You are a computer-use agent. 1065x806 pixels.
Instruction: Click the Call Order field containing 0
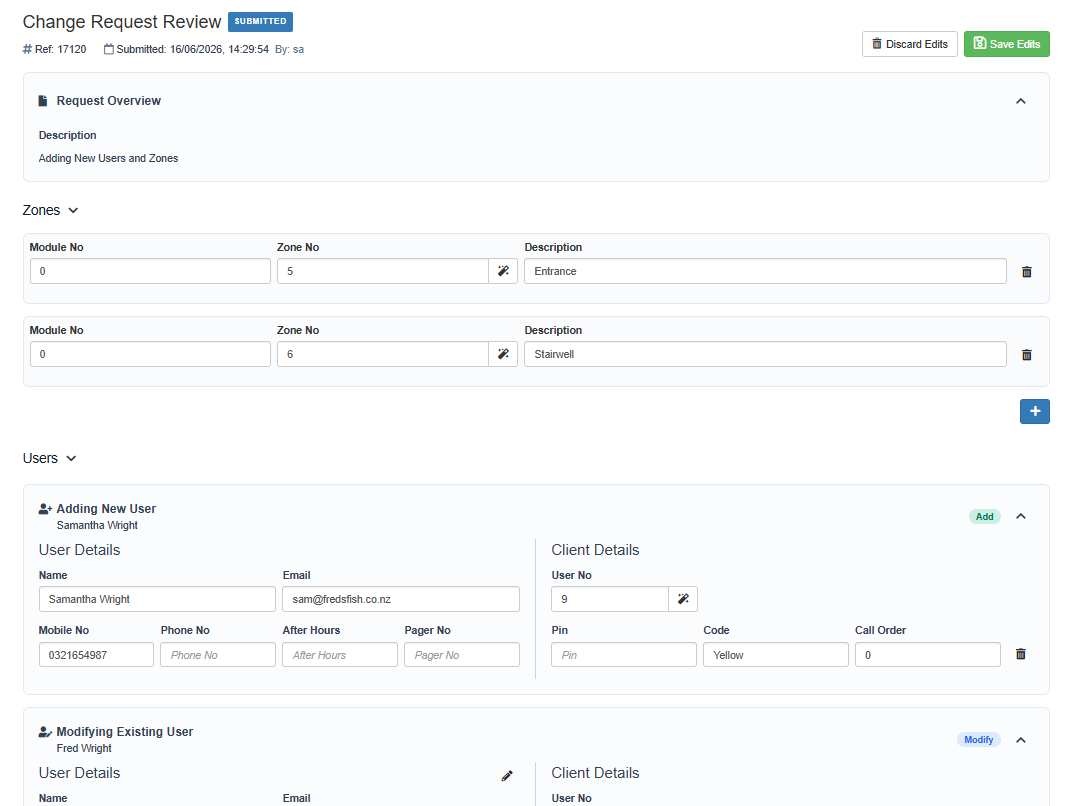tap(927, 655)
